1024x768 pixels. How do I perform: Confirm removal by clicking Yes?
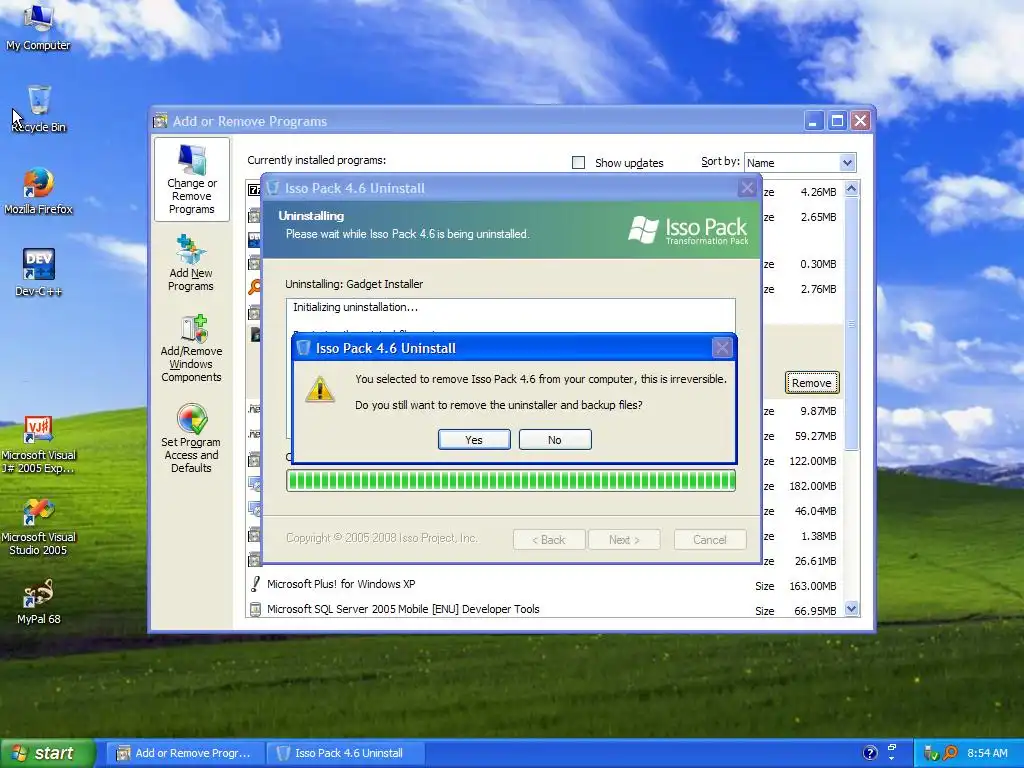(474, 440)
